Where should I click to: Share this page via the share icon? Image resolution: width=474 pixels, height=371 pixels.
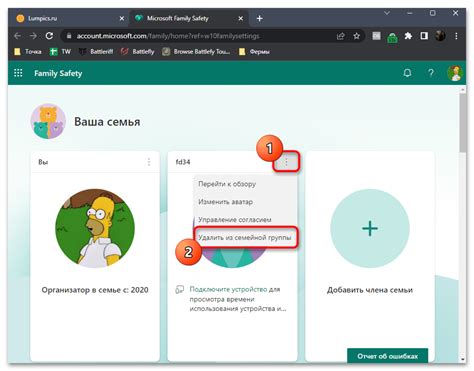[x=340, y=36]
